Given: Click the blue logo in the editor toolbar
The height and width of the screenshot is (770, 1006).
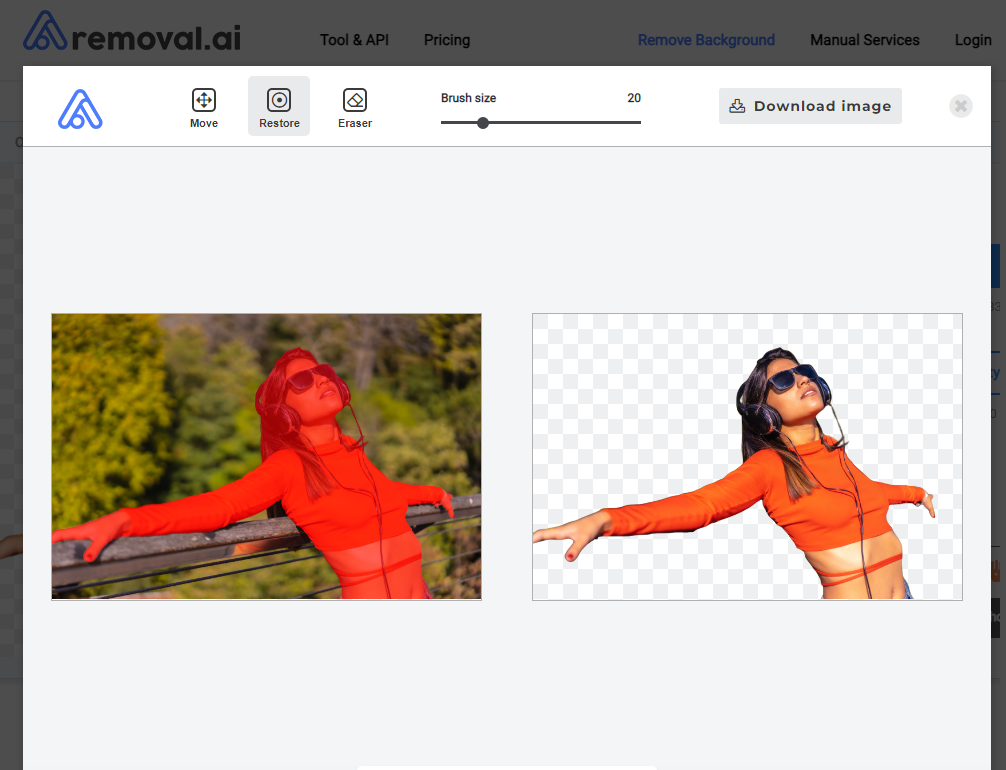Looking at the screenshot, I should click(80, 109).
